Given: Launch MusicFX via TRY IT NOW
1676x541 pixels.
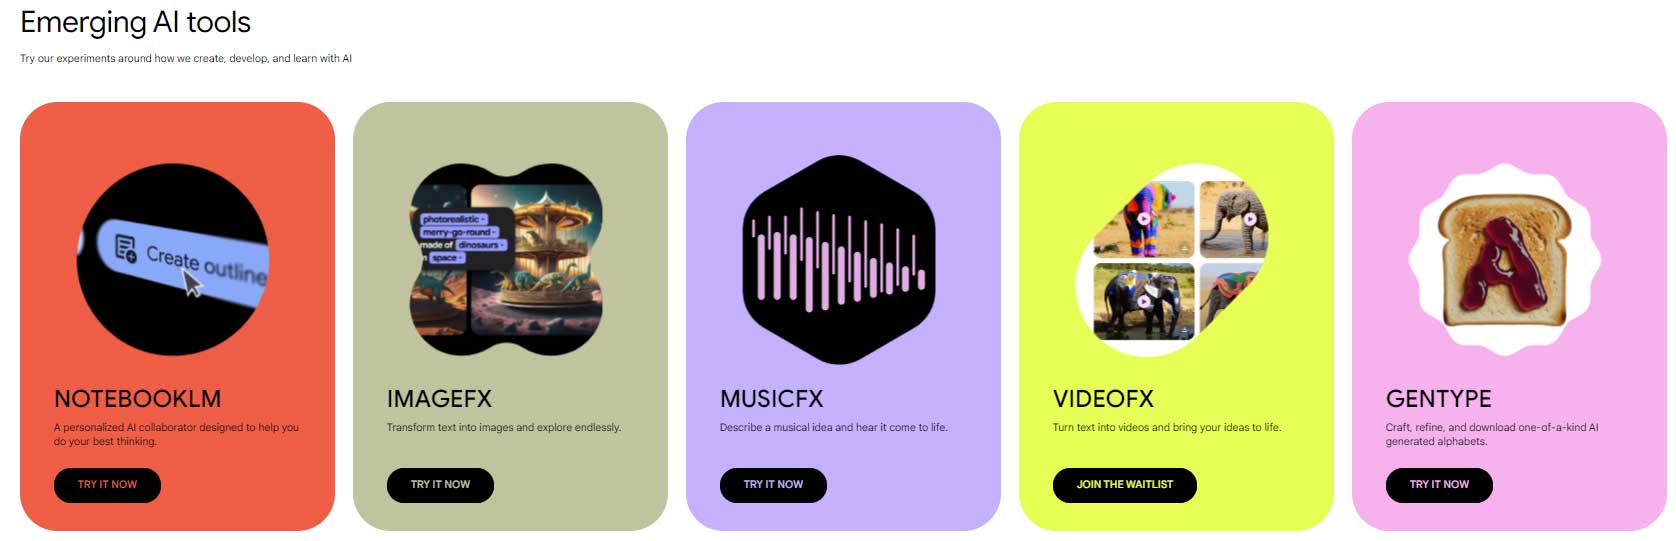Looking at the screenshot, I should 773,485.
